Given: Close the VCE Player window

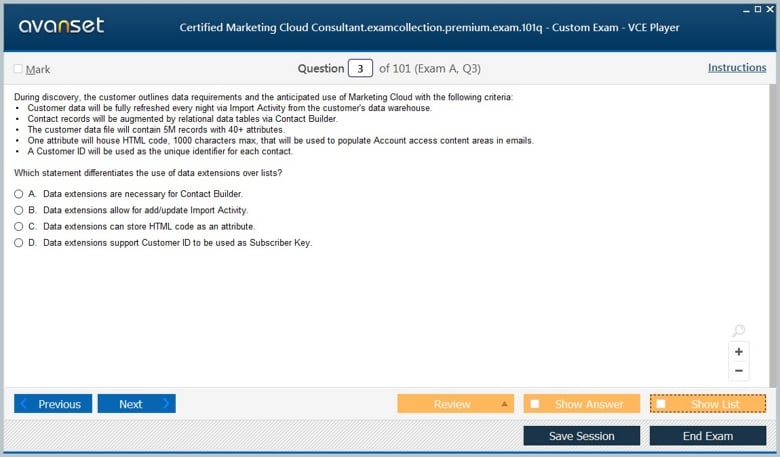Looking at the screenshot, I should tap(770, 9).
